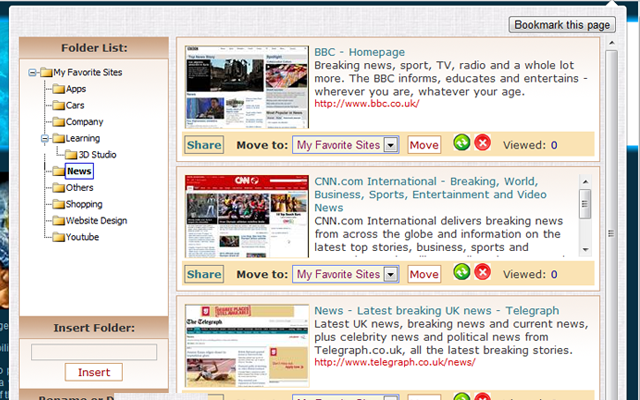The height and width of the screenshot is (400, 640).
Task: Open Move to dropdown for CNN bookmark
Action: coord(391,274)
